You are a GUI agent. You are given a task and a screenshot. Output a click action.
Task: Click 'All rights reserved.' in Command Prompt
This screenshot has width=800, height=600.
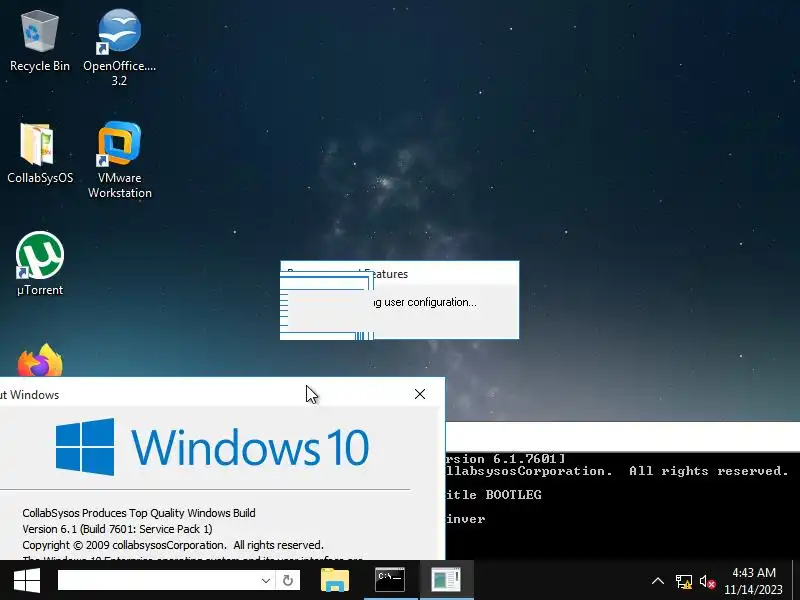click(x=709, y=471)
